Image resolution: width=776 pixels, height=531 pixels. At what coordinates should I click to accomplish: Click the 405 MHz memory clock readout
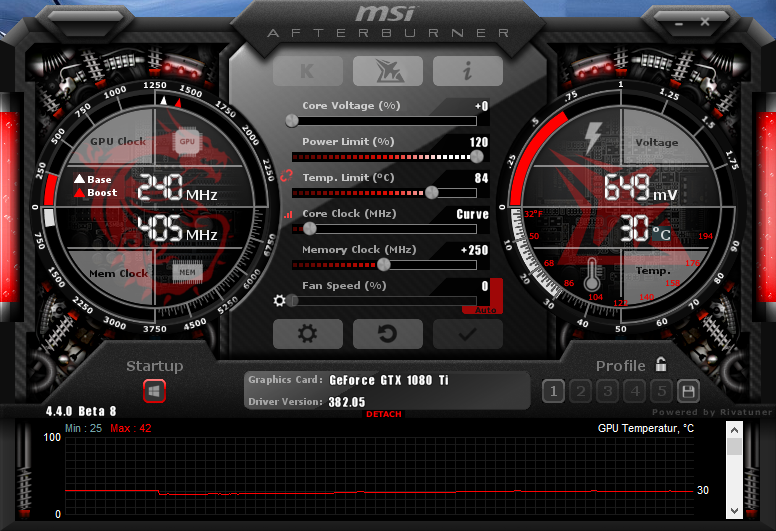click(x=177, y=229)
